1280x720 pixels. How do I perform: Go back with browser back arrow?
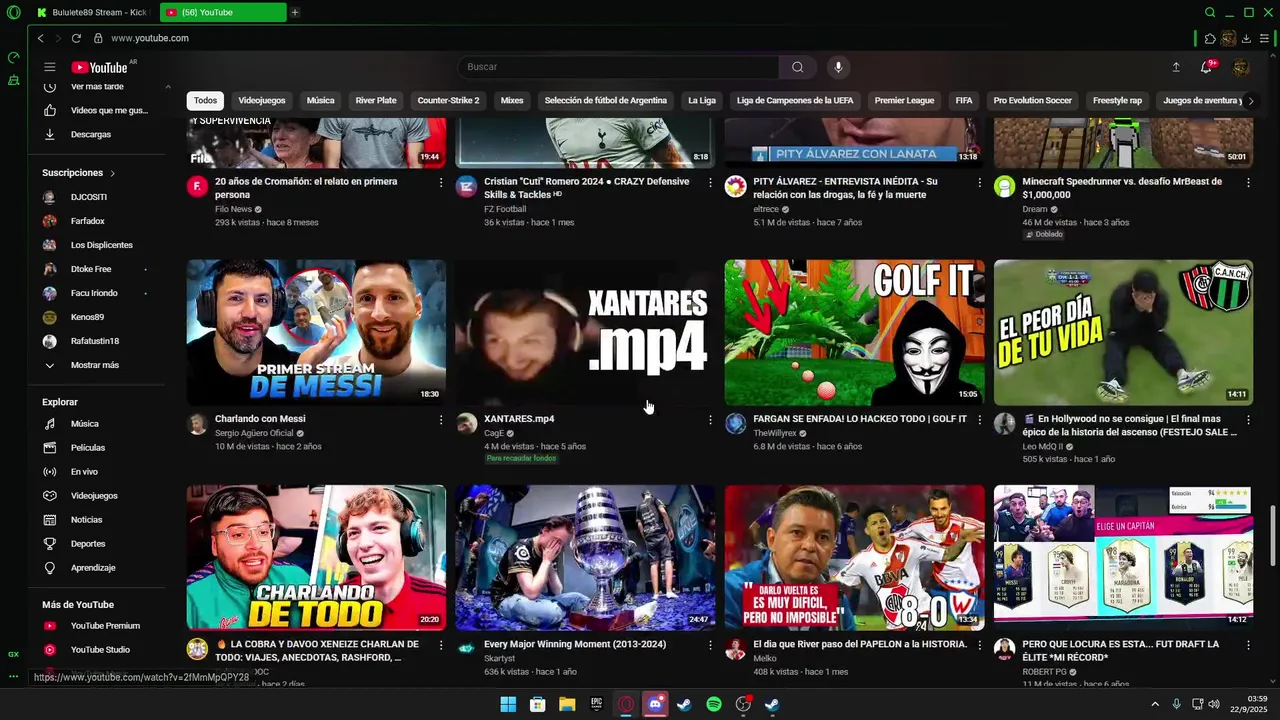click(40, 38)
